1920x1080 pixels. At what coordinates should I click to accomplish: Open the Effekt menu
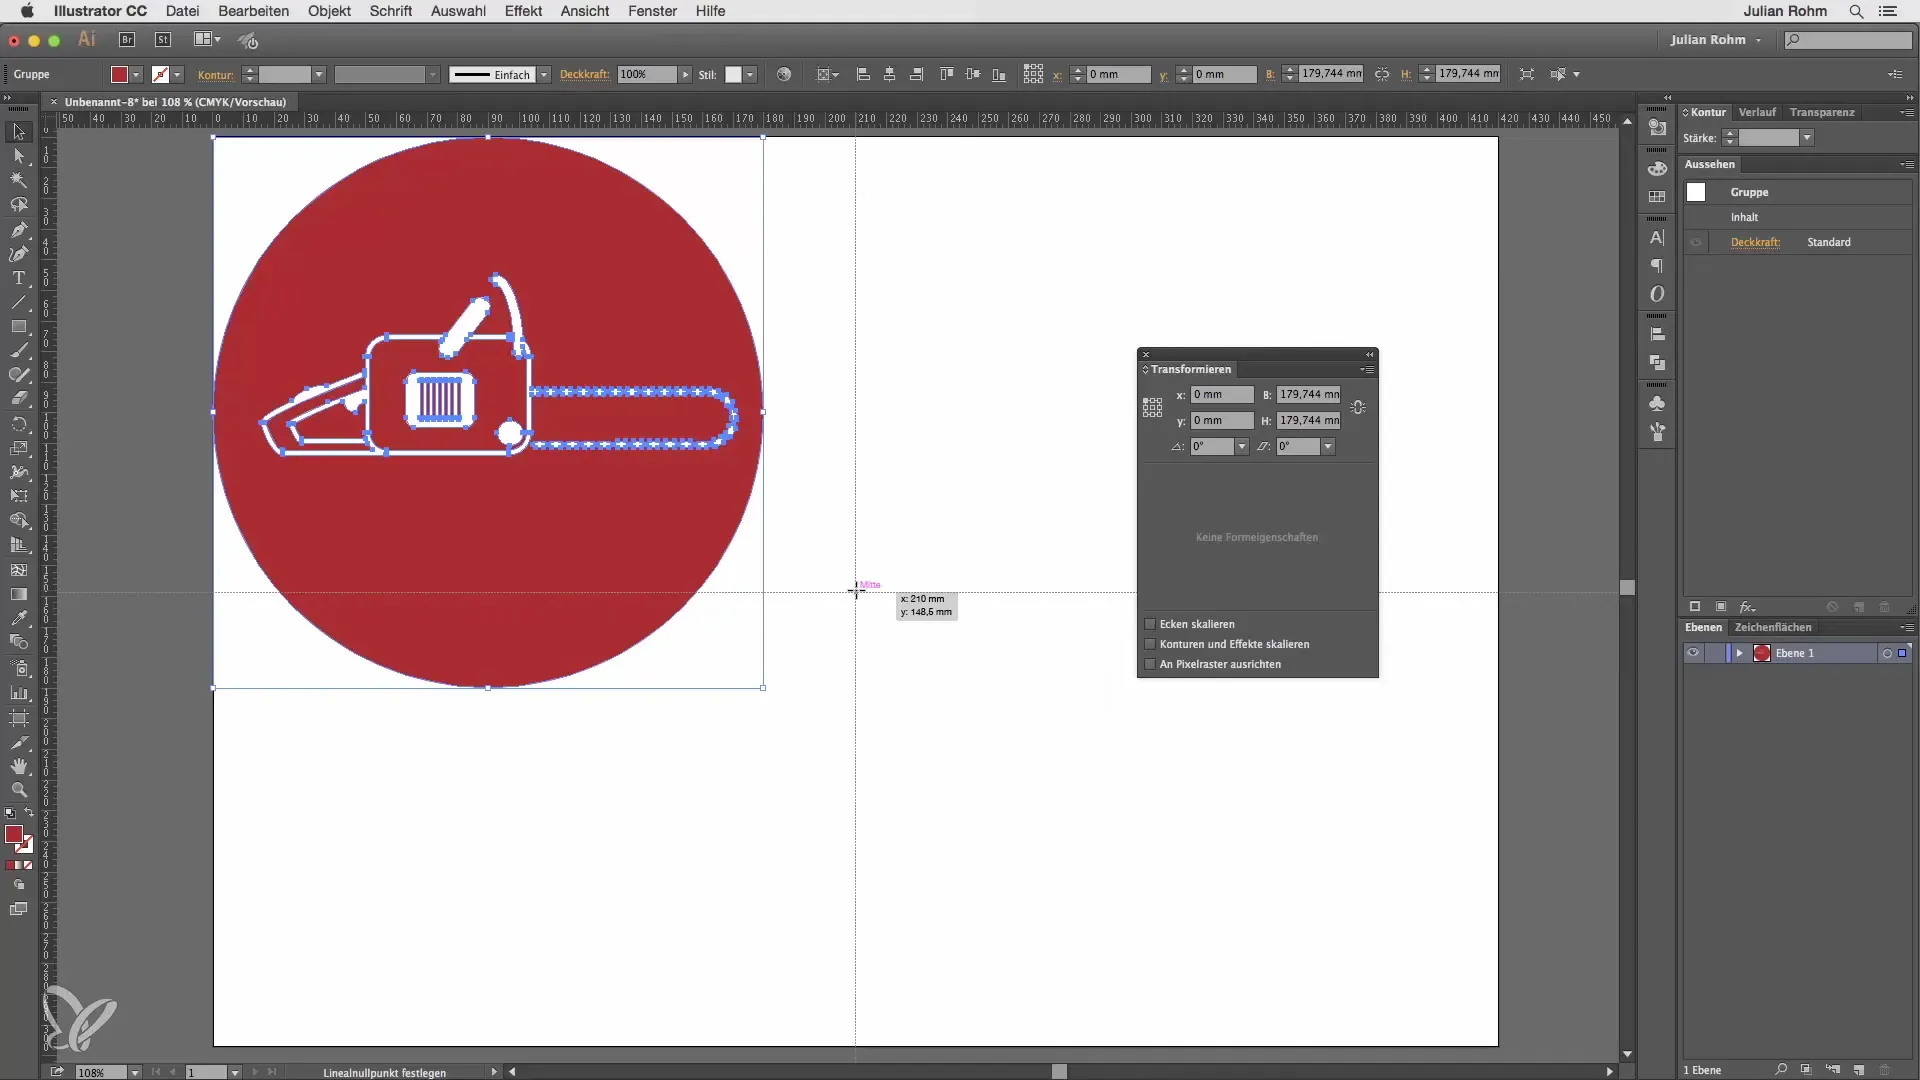coord(523,11)
